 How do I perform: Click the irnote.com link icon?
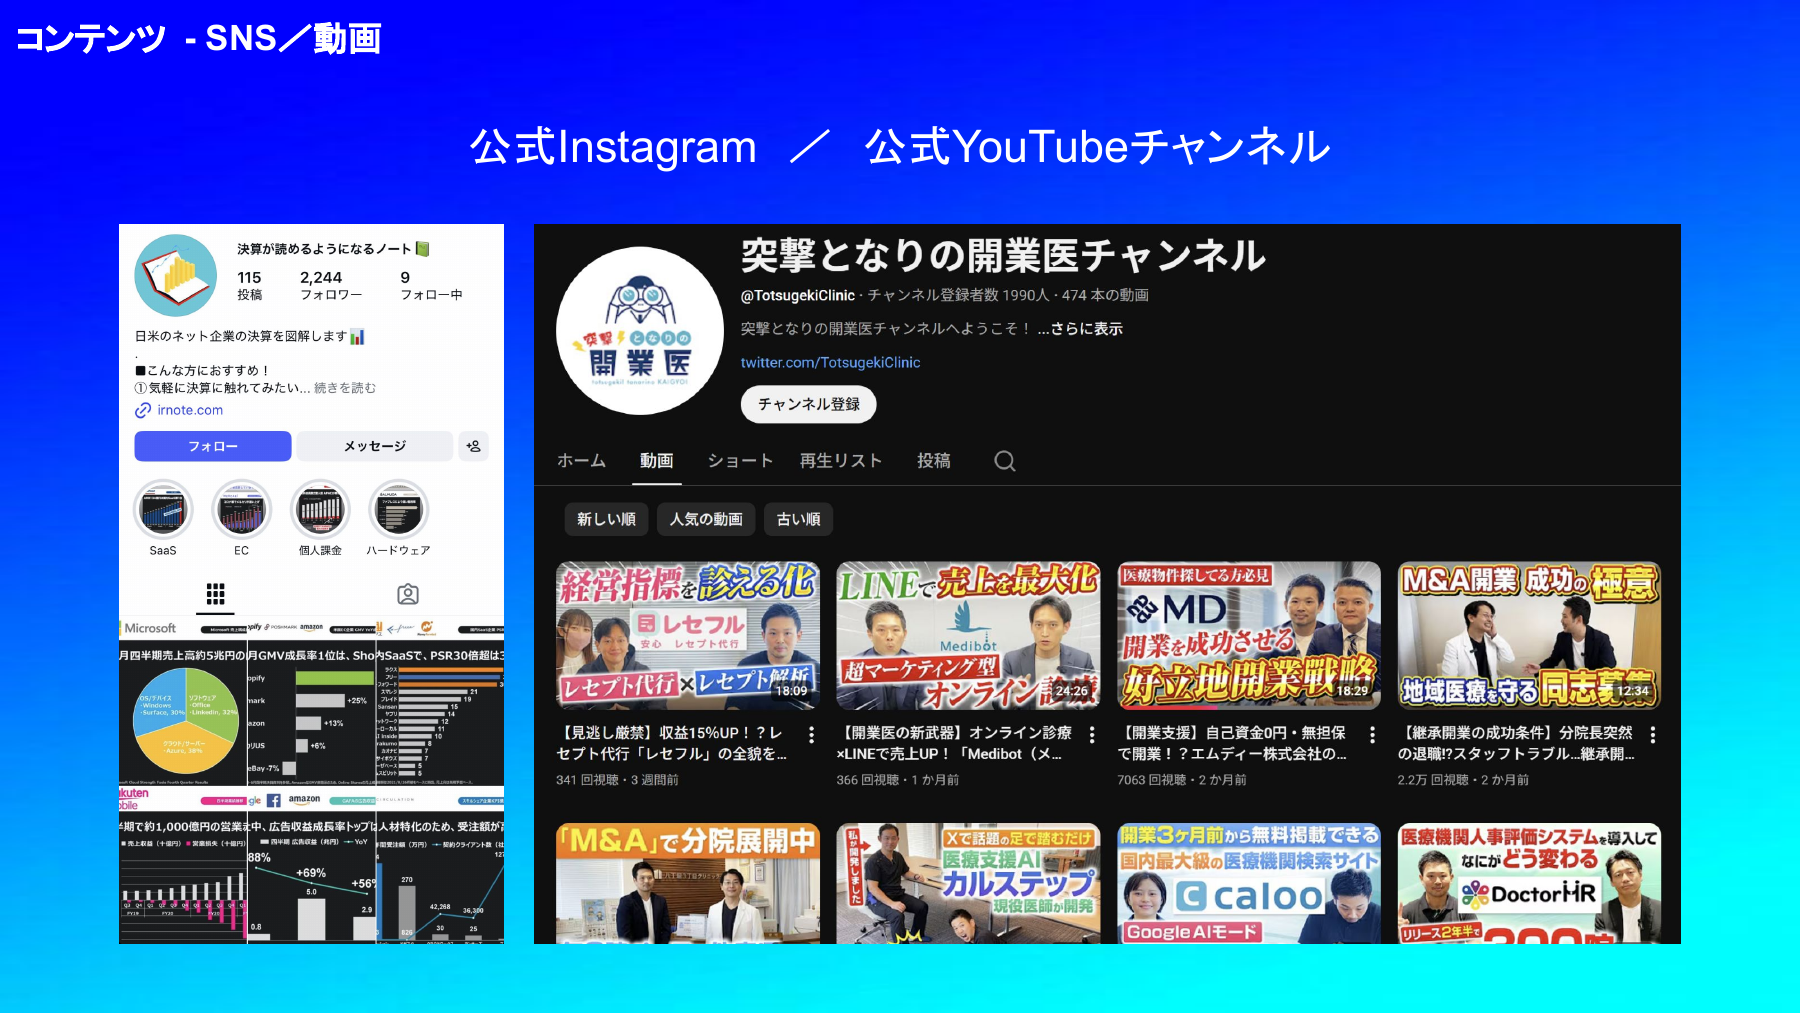(143, 410)
